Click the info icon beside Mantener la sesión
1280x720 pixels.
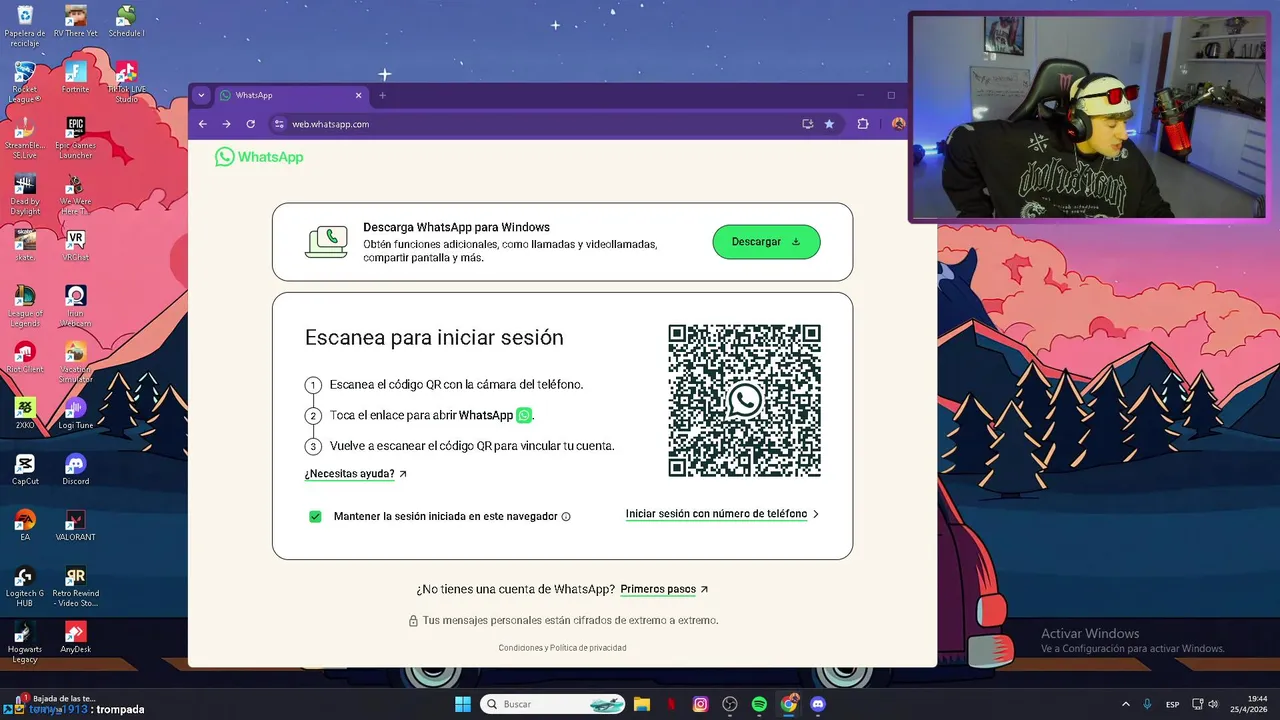tap(566, 517)
